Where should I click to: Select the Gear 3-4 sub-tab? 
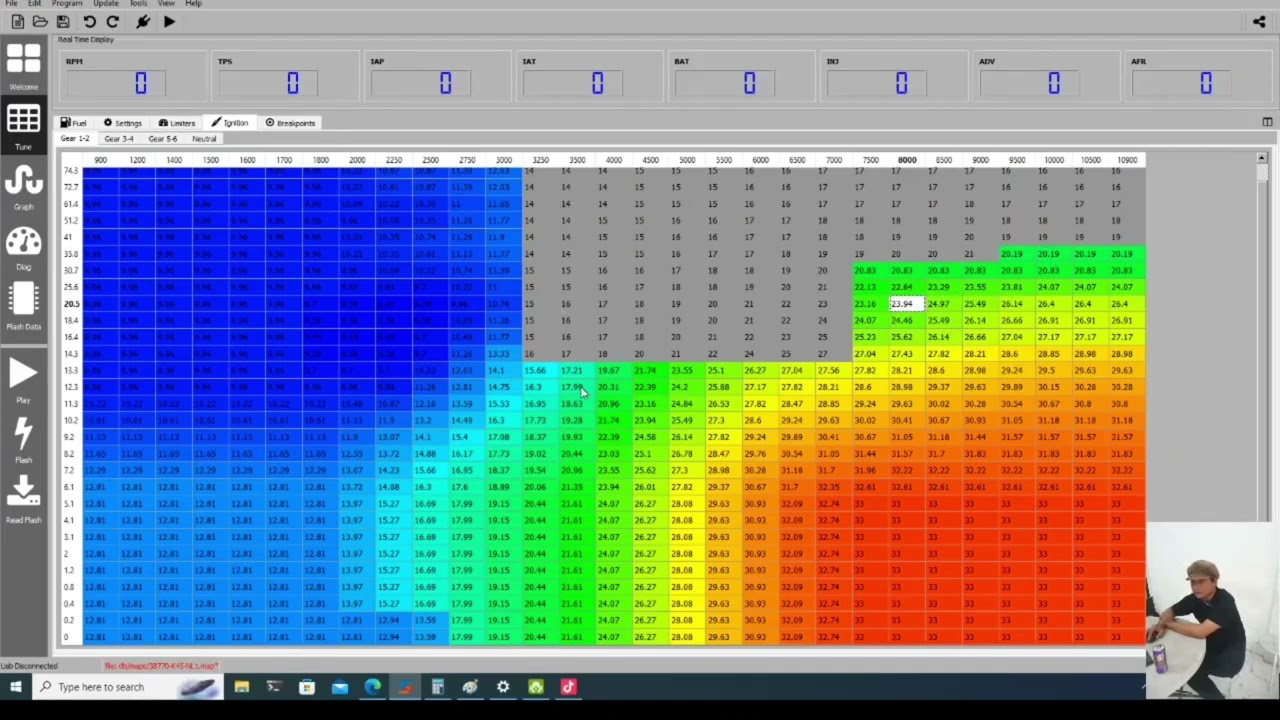119,139
